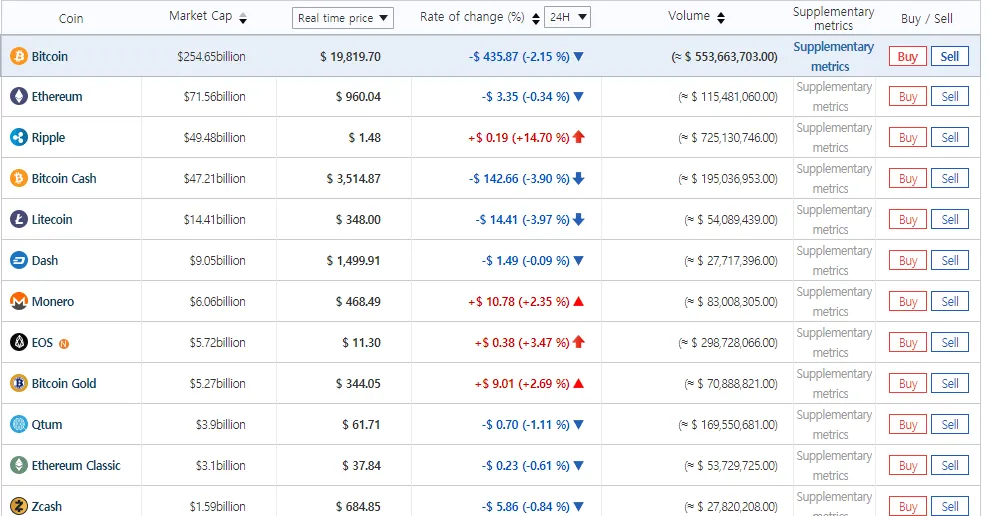Buy Zcash
This screenshot has height=516, width=990.
click(908, 507)
